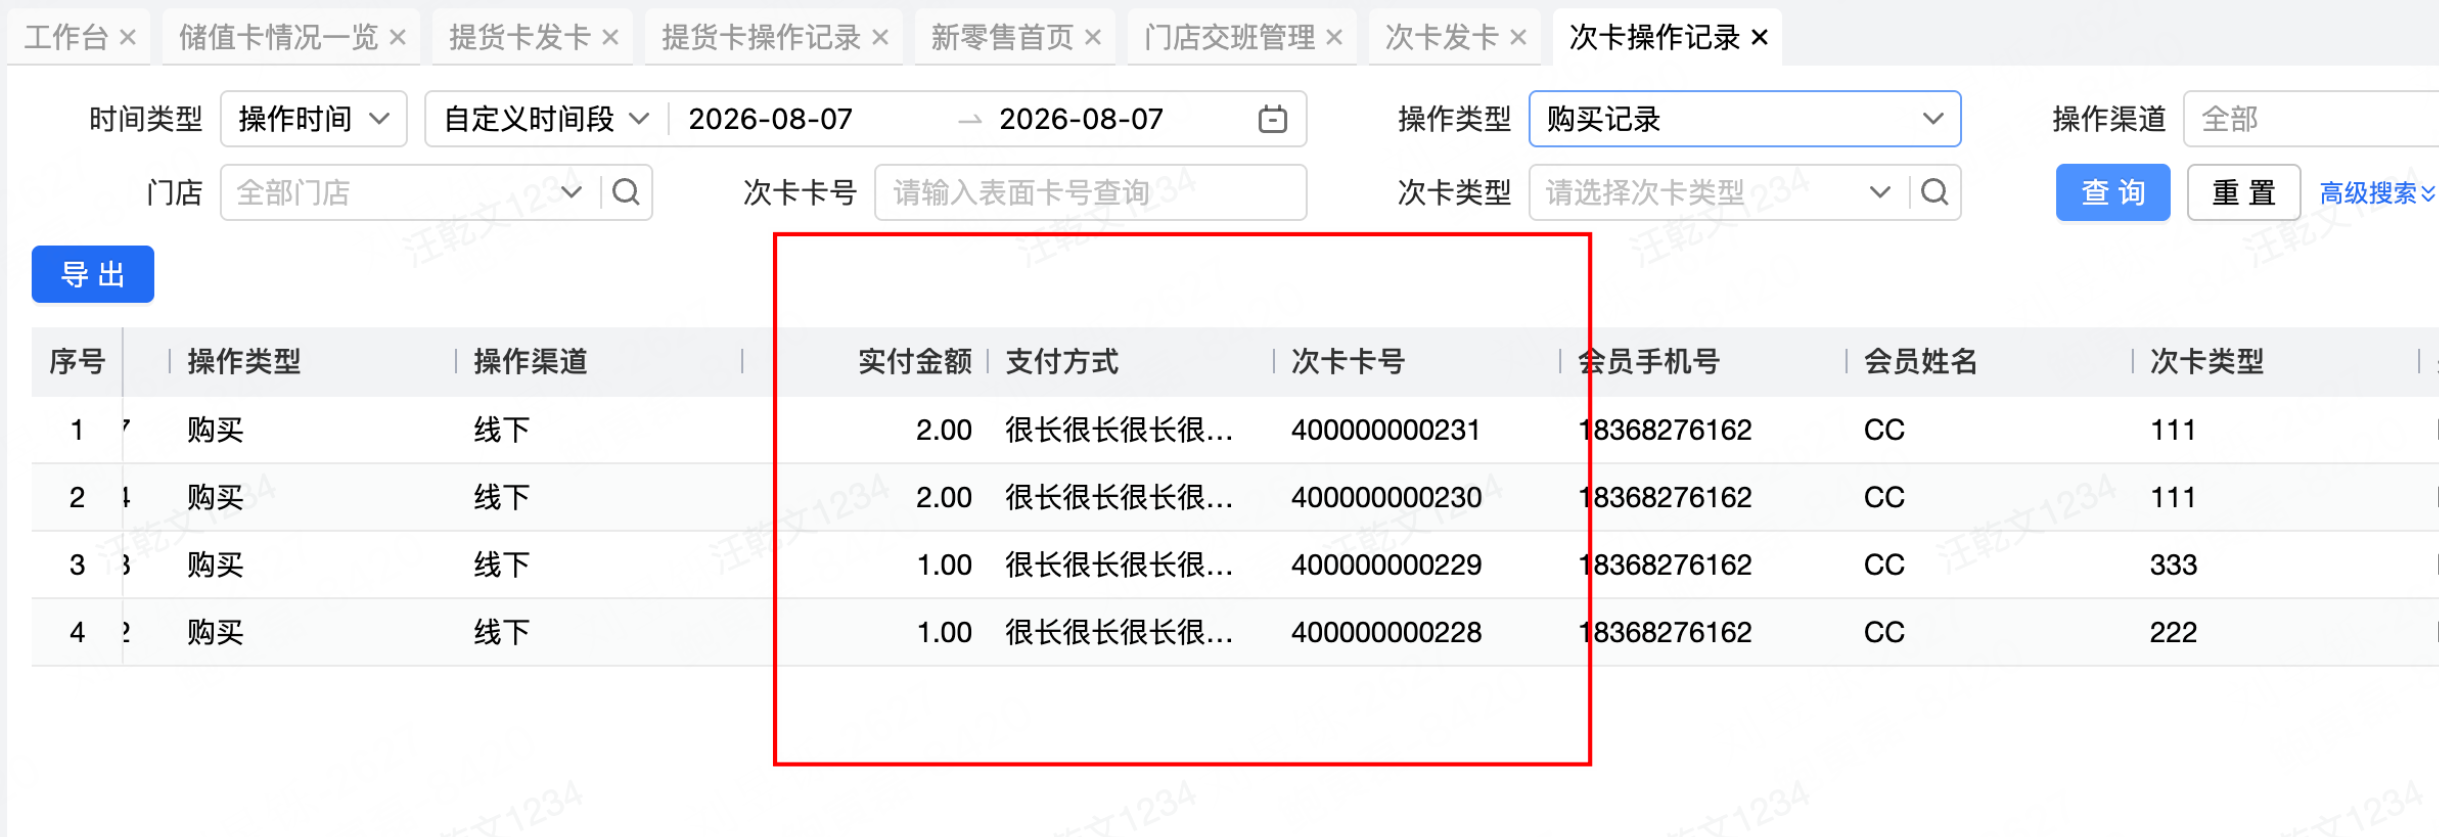This screenshot has height=837, width=2439.
Task: Close the 储值卡情况一览 tab
Action: pyautogui.click(x=398, y=38)
